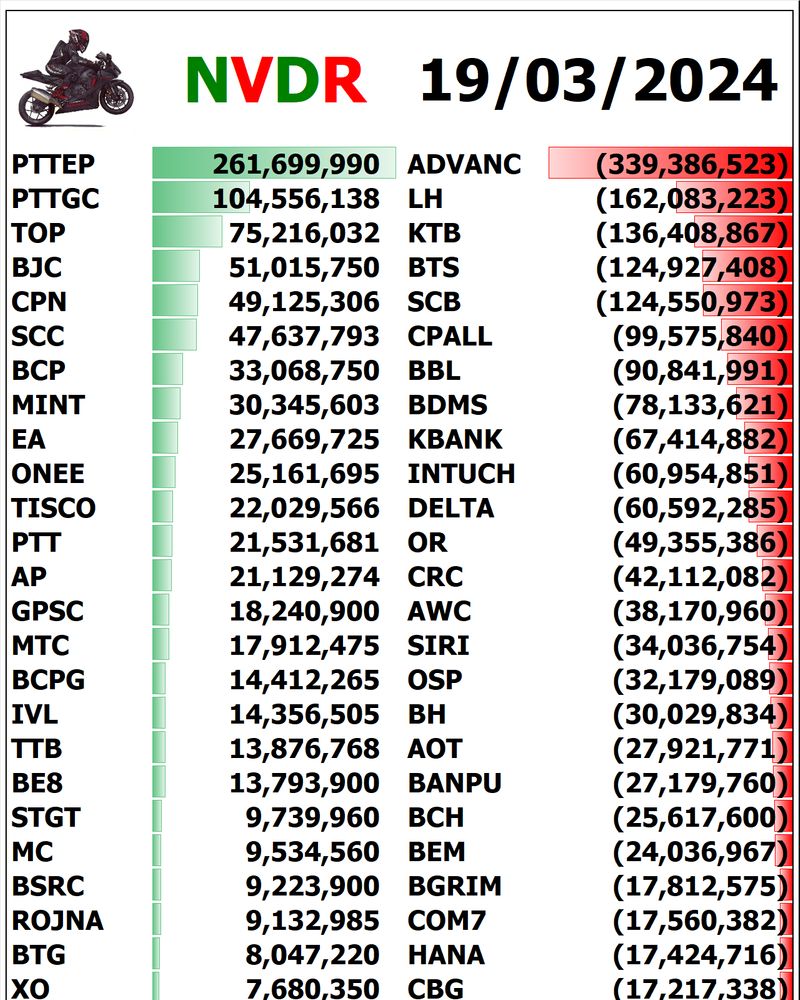Click the HANA sell value (17,424,716)
Viewport: 800px width, 1000px height.
[x=695, y=954]
